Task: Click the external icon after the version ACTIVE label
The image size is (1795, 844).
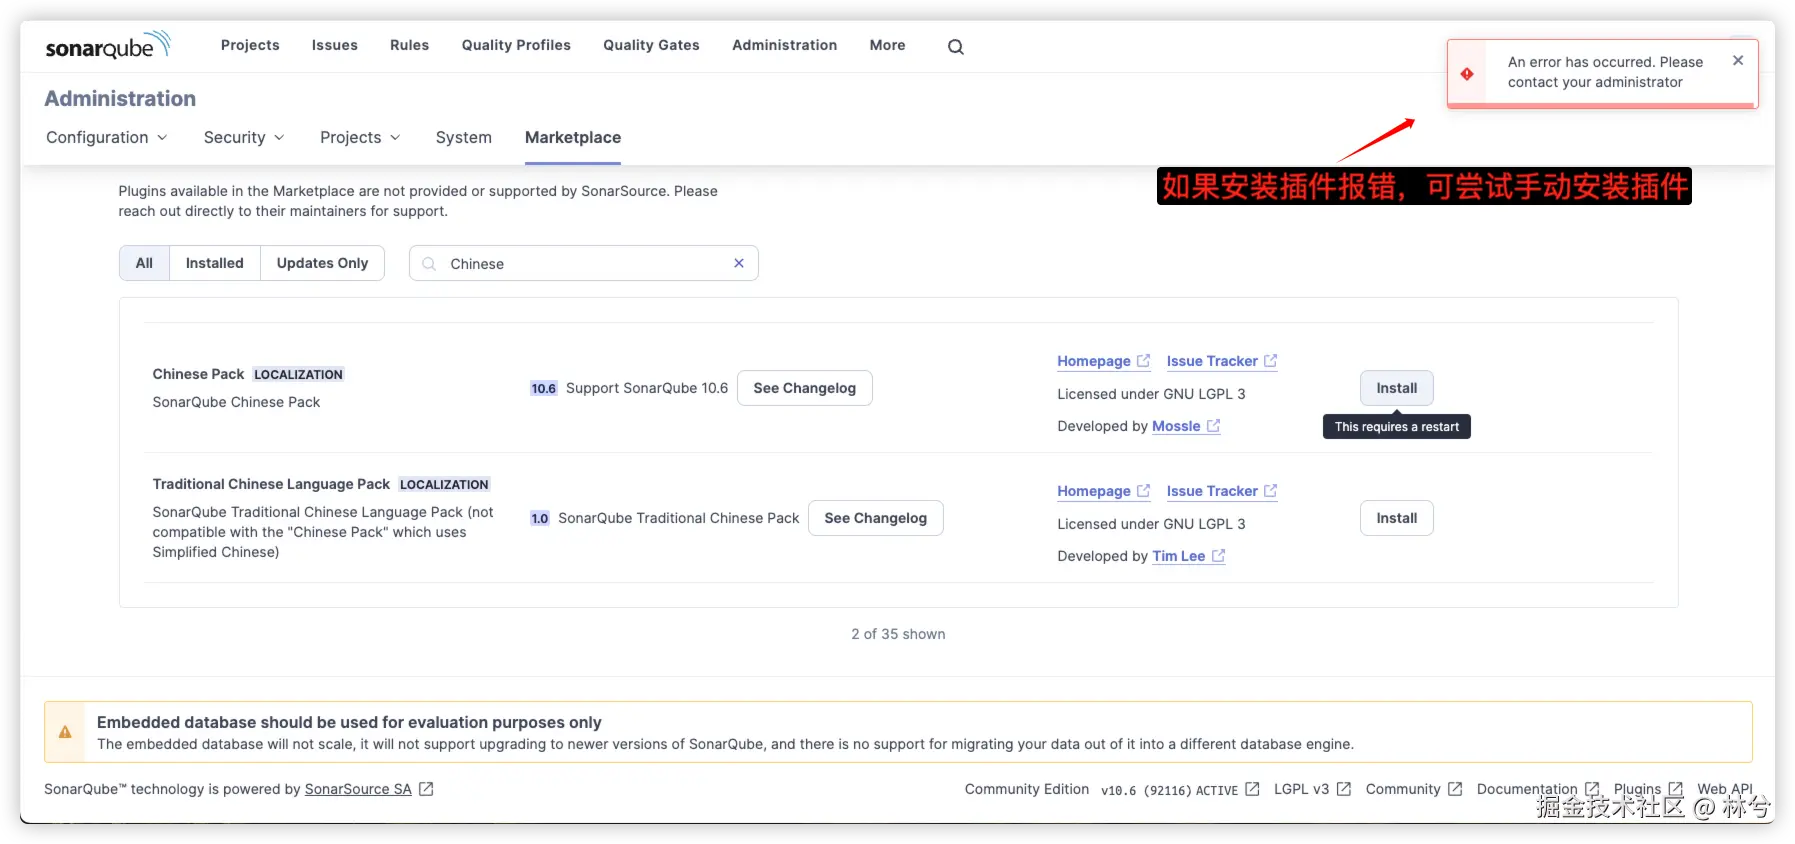Action: click(1252, 789)
